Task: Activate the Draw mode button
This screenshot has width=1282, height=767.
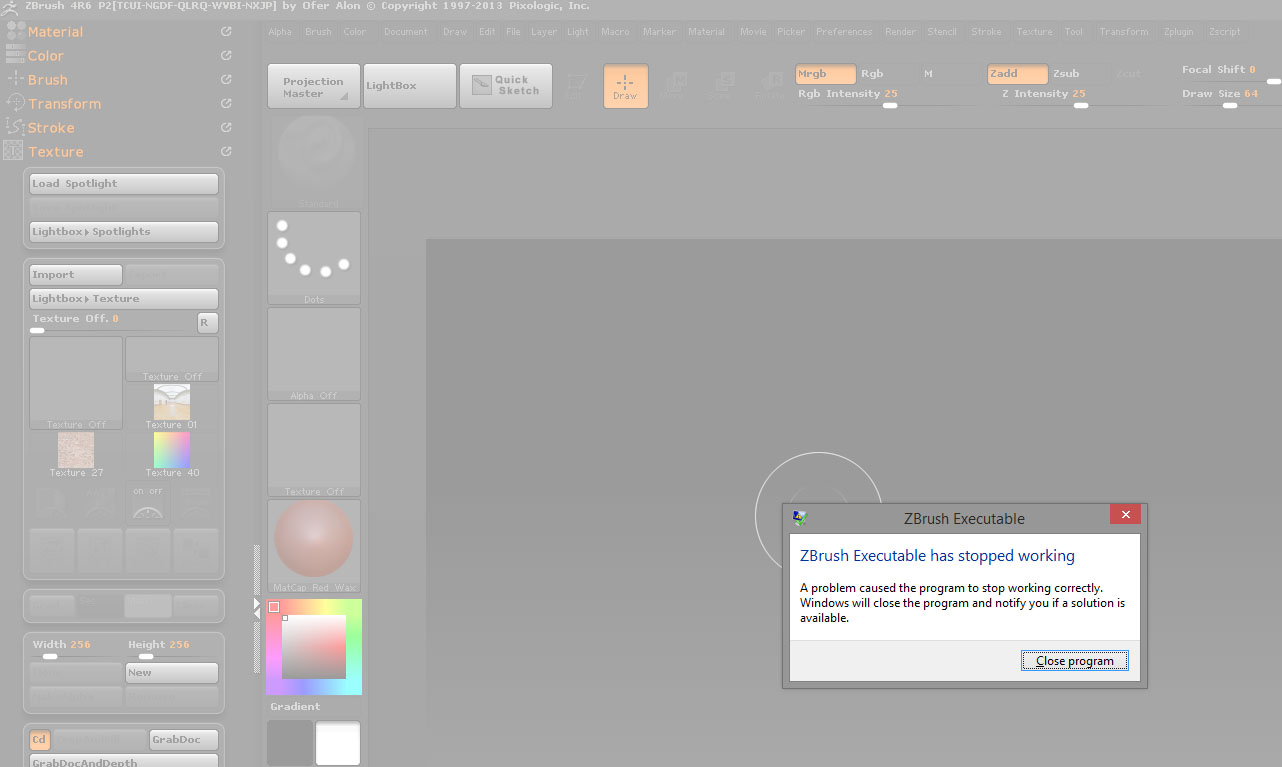Action: coord(625,86)
